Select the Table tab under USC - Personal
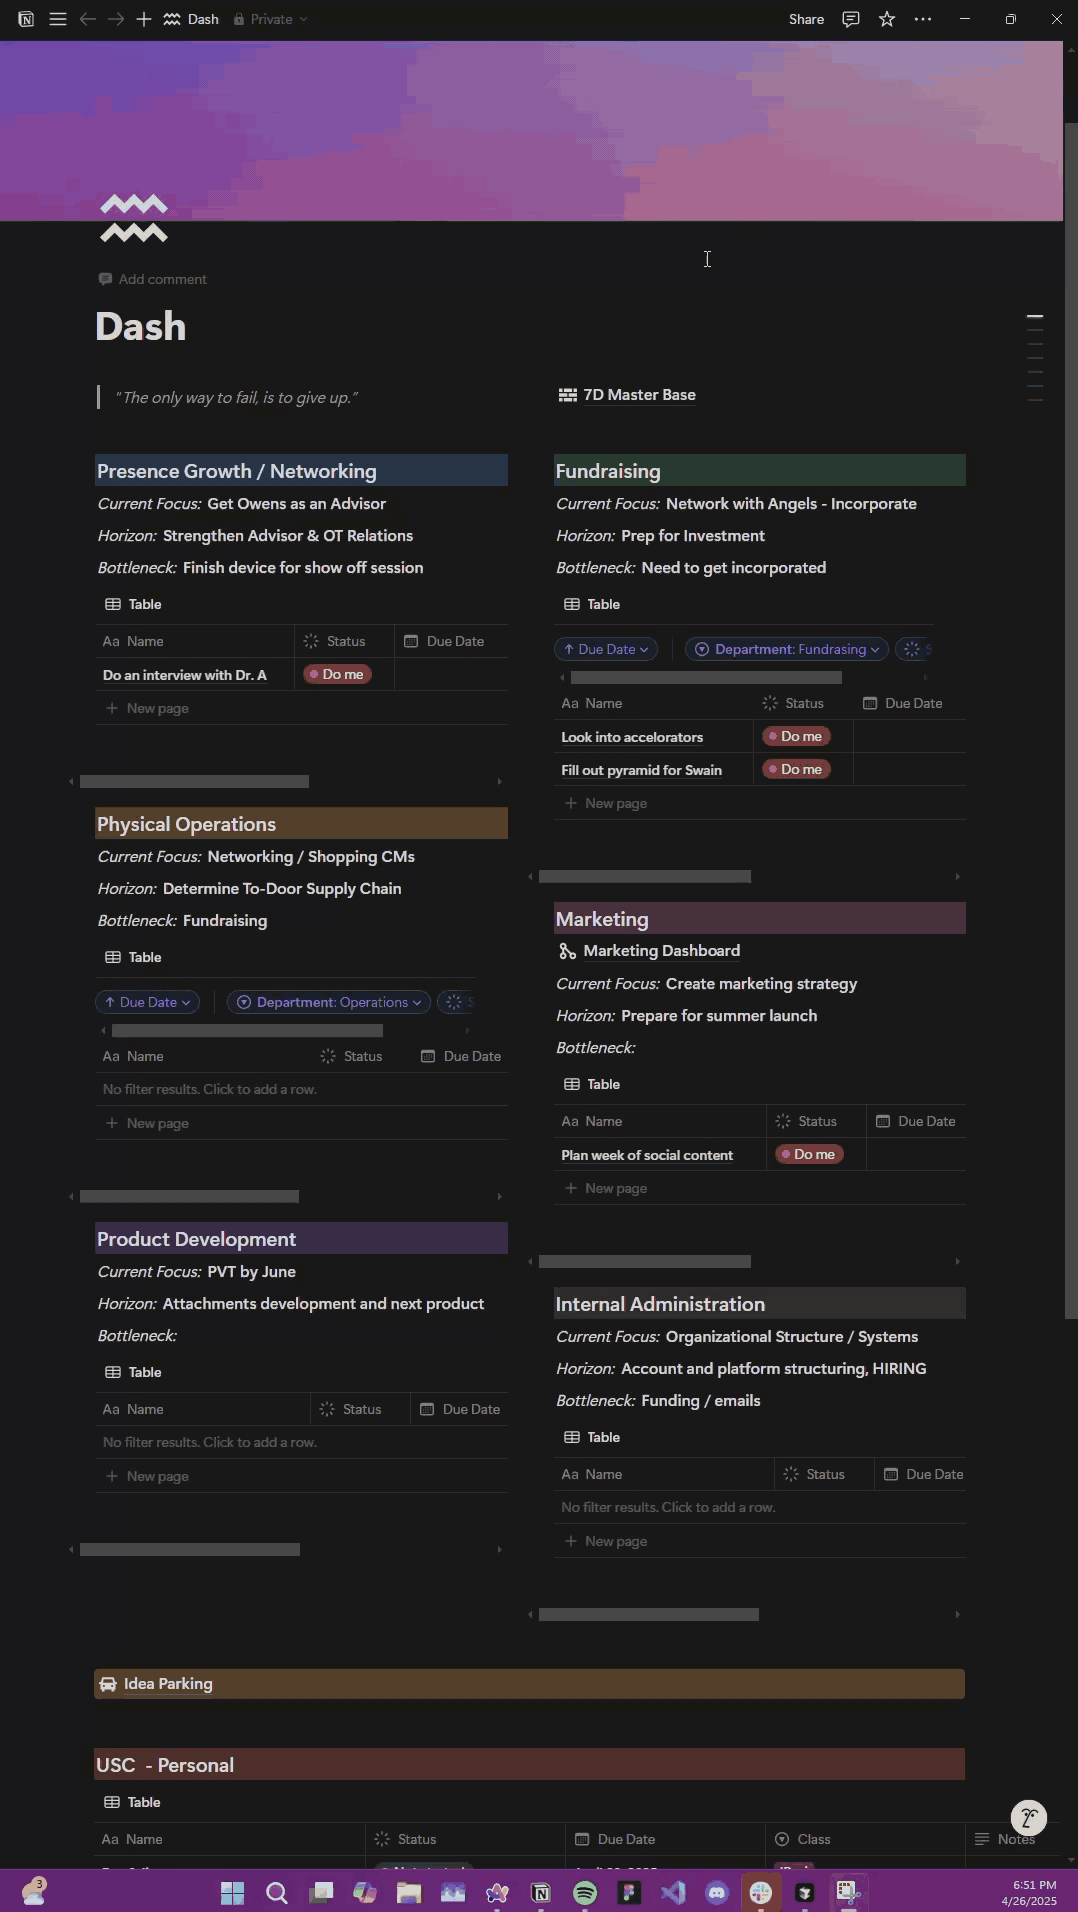The width and height of the screenshot is (1078, 1912). 133,1802
